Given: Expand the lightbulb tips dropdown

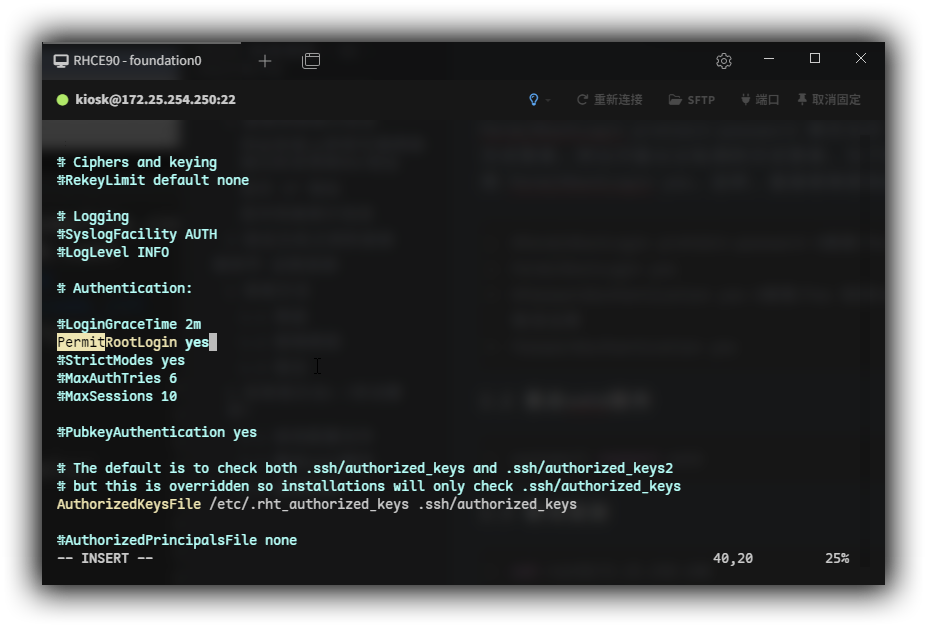Looking at the screenshot, I should [x=539, y=100].
